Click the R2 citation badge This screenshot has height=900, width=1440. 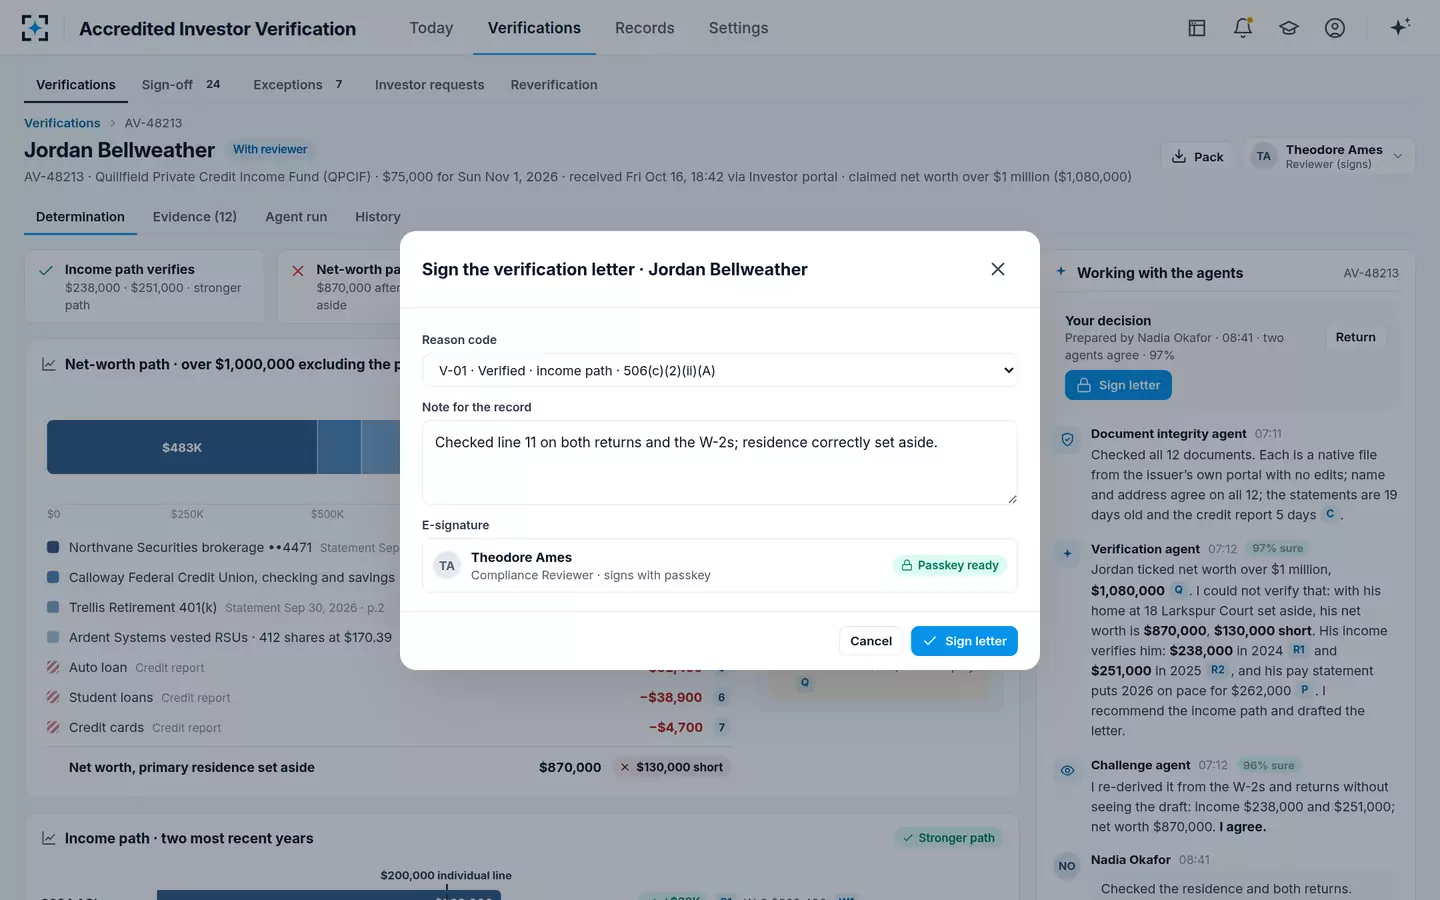tap(1217, 670)
